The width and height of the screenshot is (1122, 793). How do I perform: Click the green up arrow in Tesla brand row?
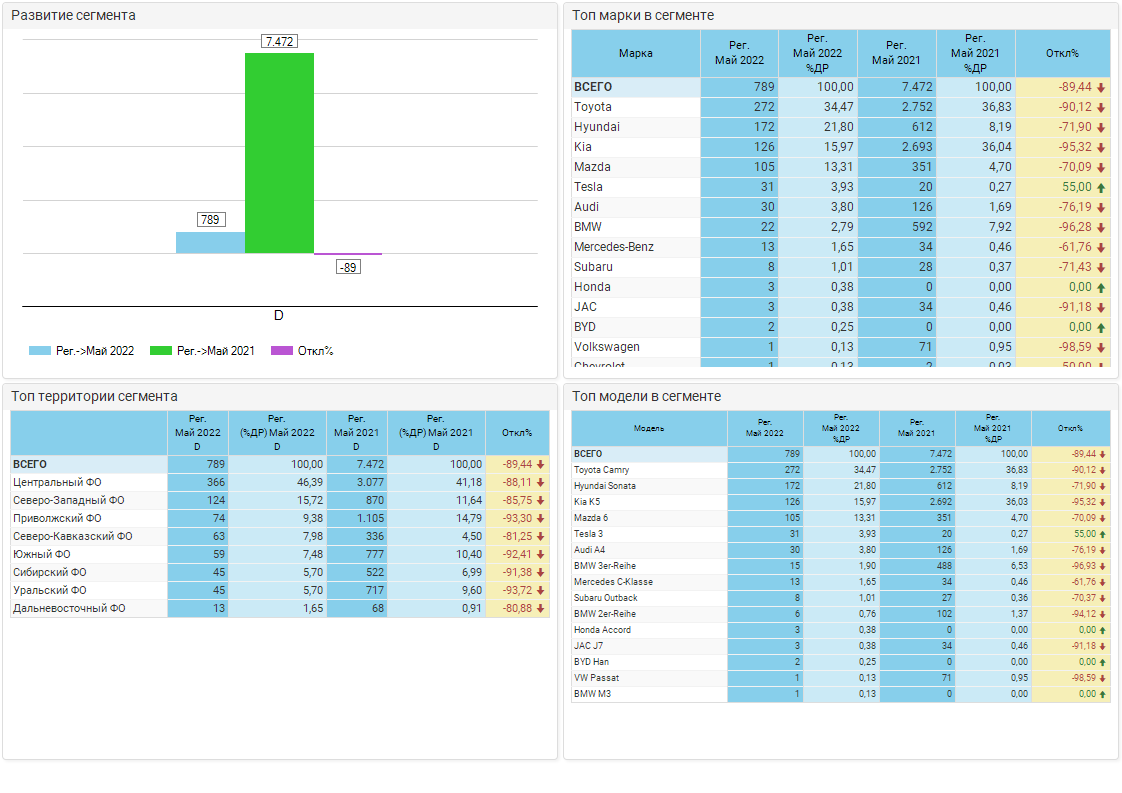1101,187
